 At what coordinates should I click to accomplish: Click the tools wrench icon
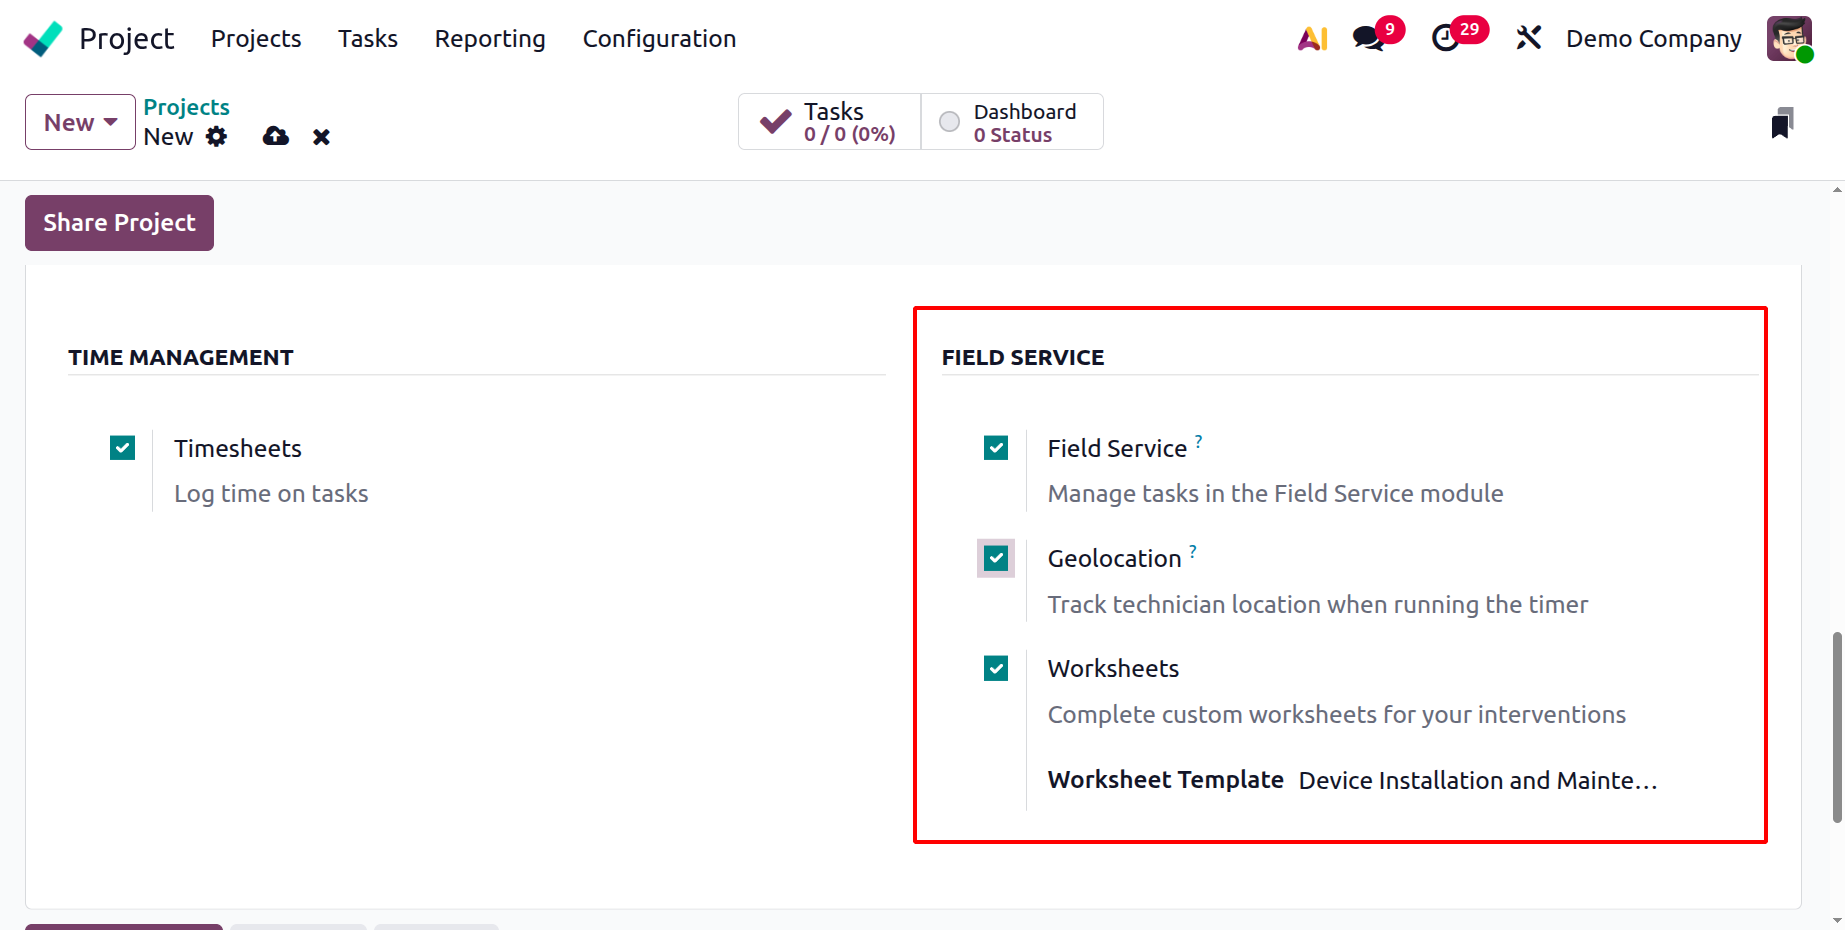coord(1528,39)
